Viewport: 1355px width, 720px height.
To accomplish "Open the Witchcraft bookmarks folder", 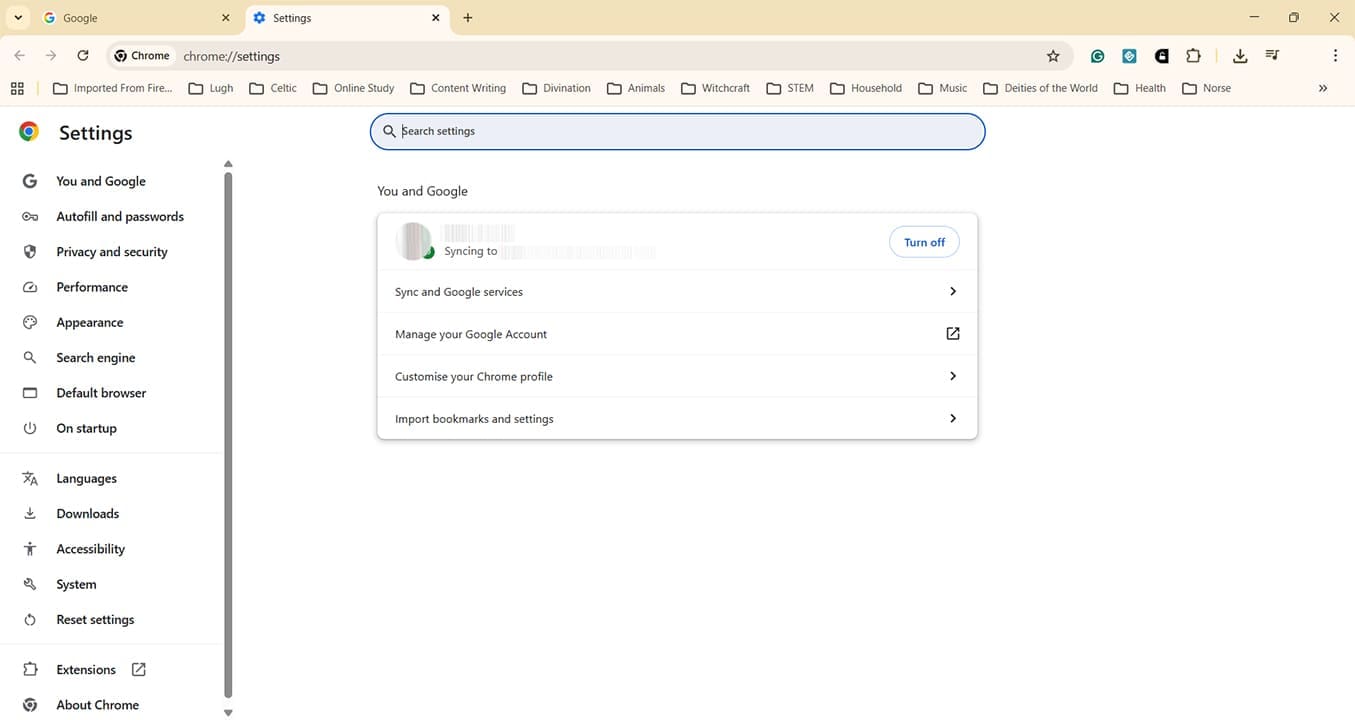I will pyautogui.click(x=714, y=88).
